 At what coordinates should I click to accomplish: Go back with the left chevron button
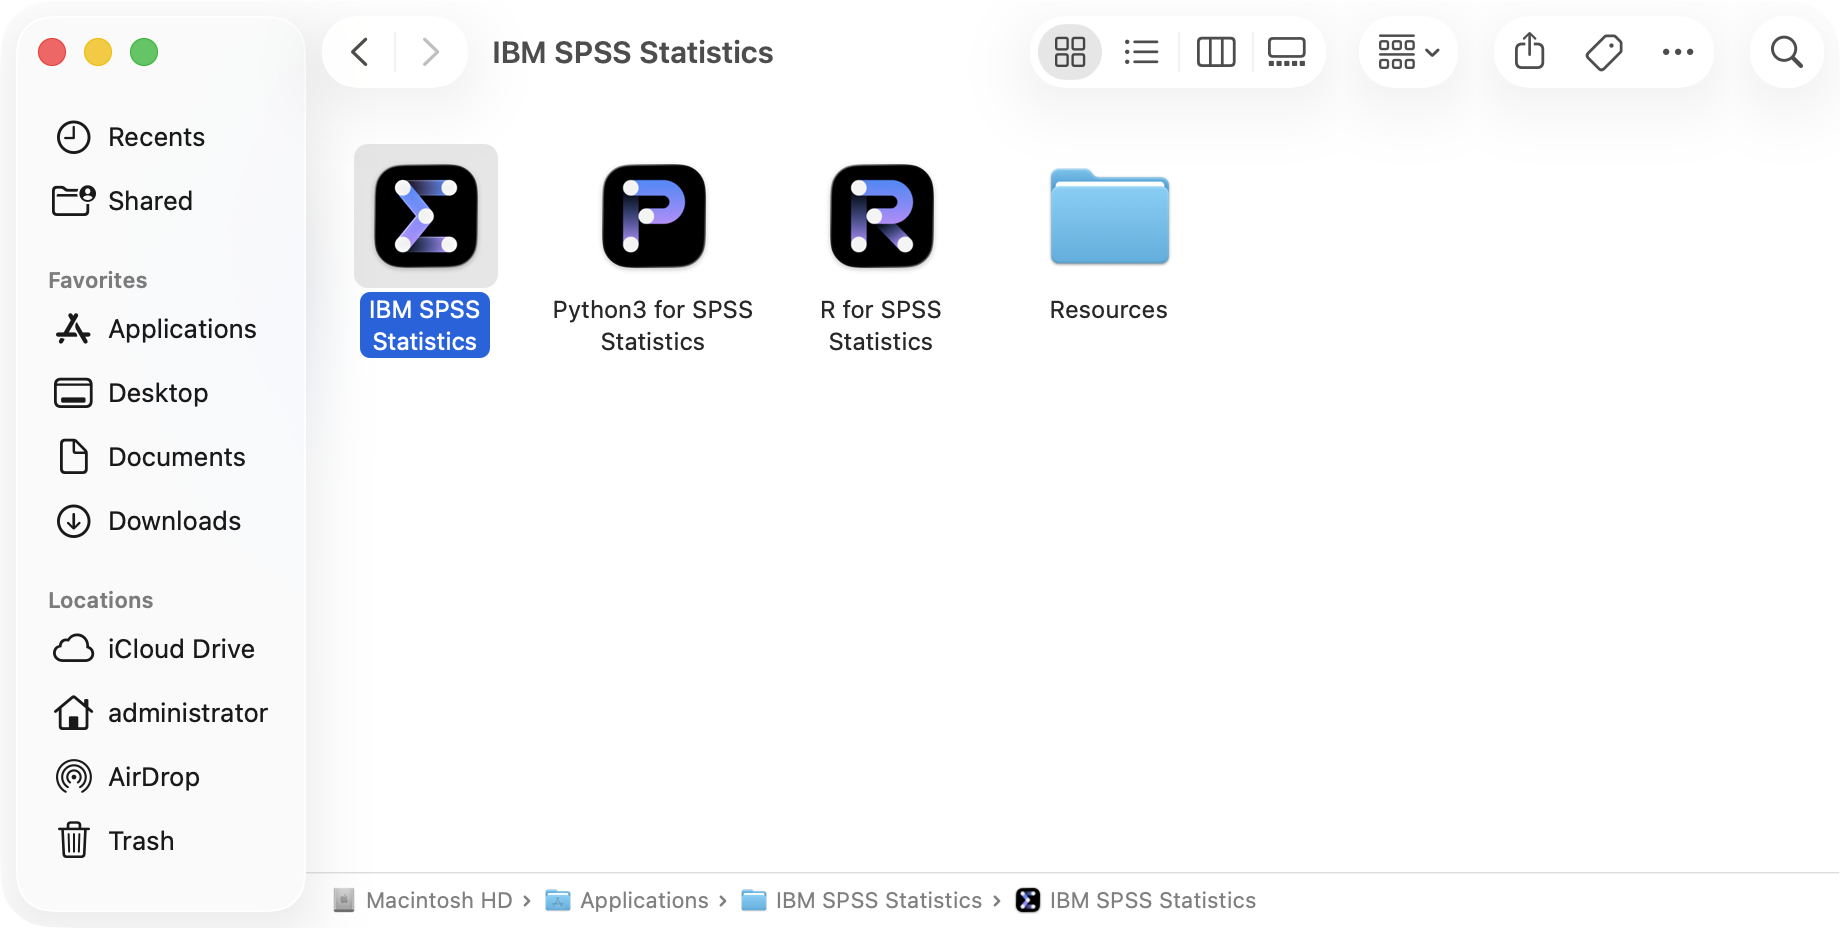(x=360, y=52)
